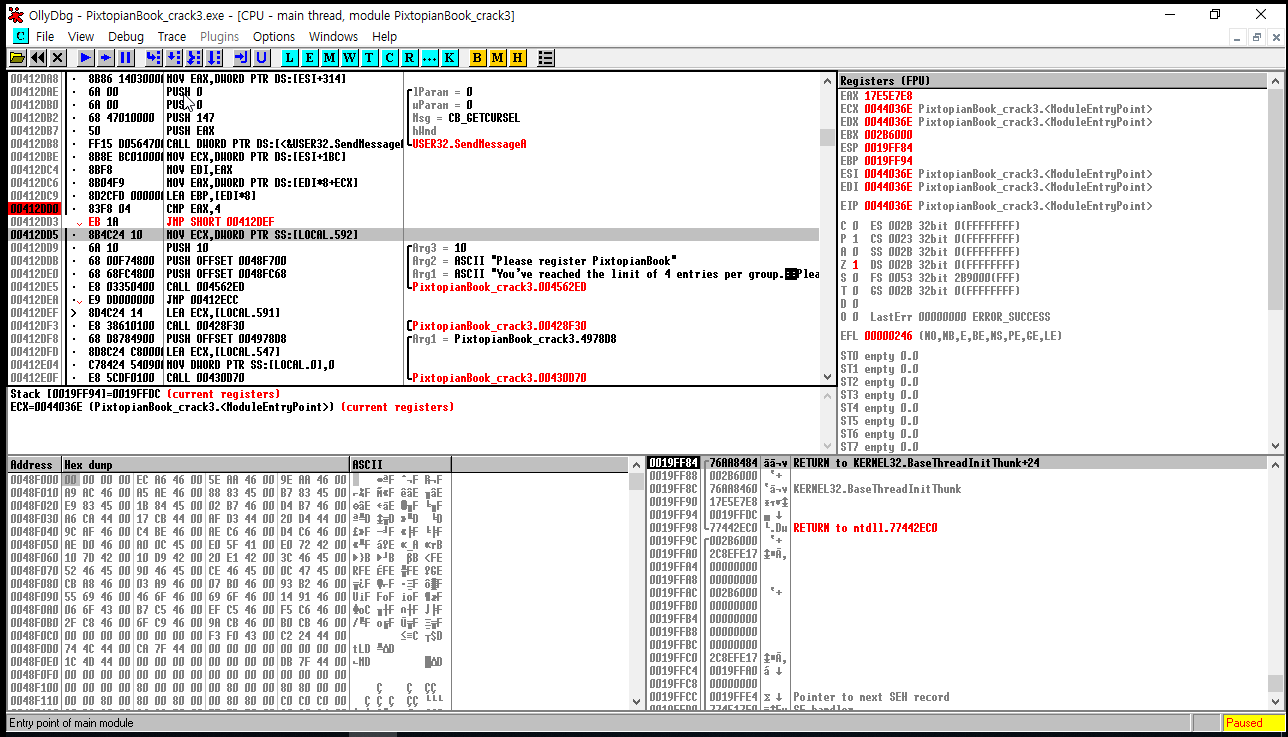Select stack address 0019FF84
The height and width of the screenshot is (737, 1288).
point(674,463)
